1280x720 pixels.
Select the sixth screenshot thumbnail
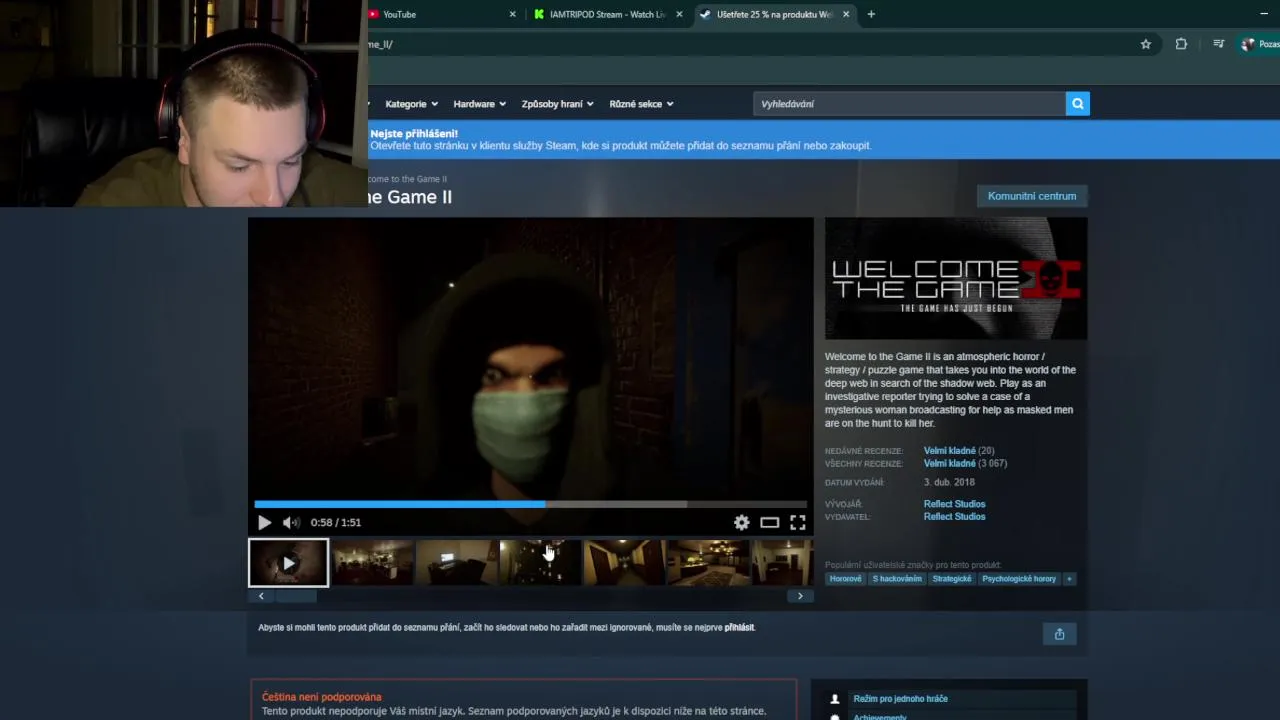click(708, 563)
